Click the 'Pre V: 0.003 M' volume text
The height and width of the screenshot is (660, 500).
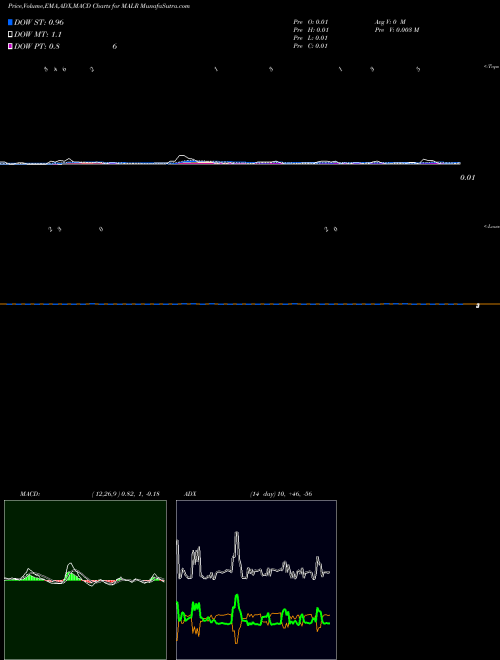tap(397, 30)
